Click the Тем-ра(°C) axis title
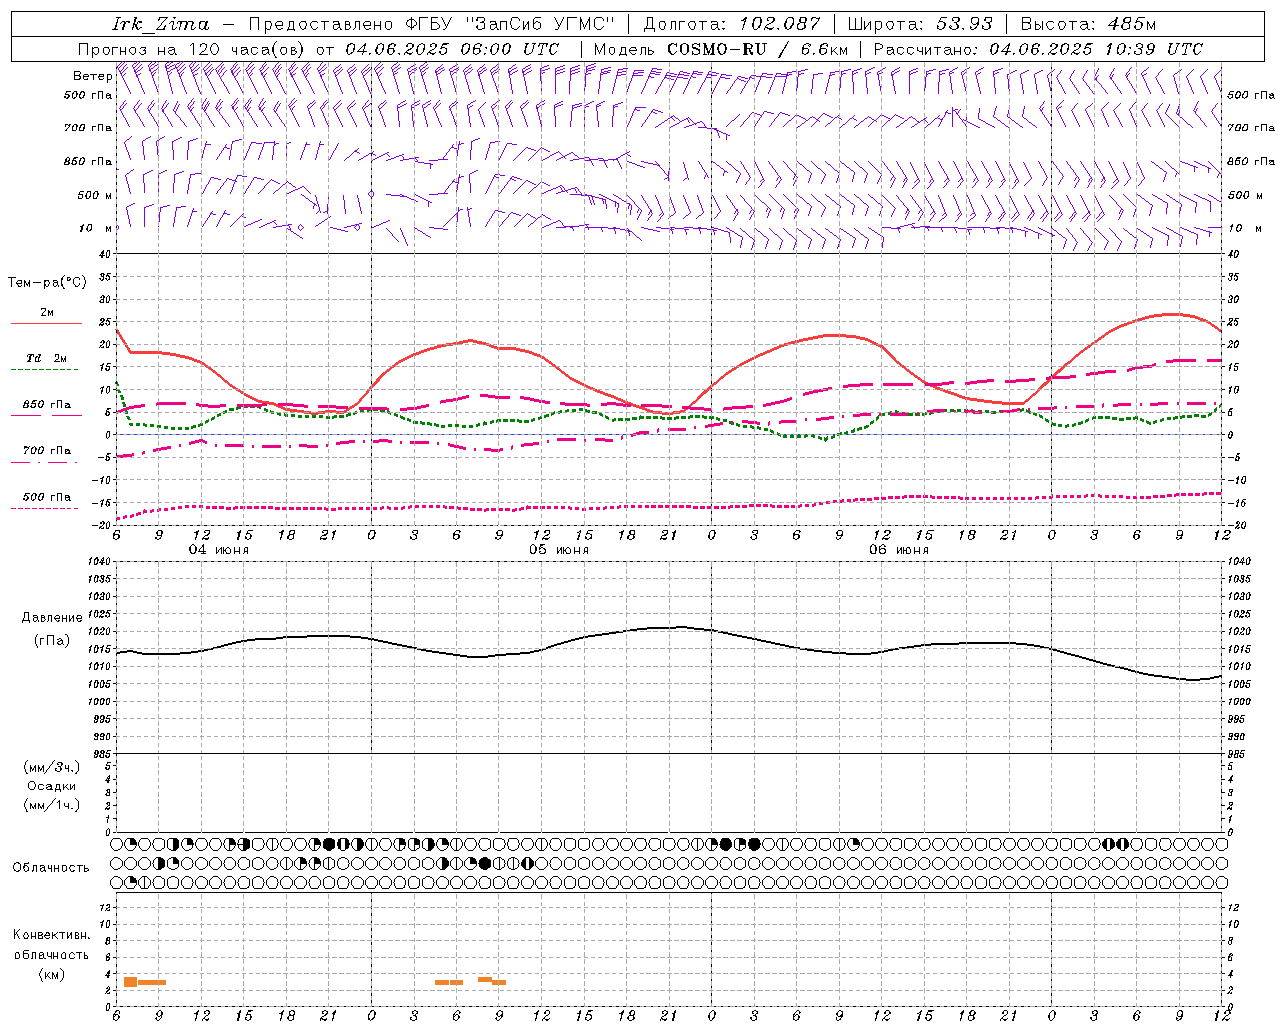 tap(47, 283)
